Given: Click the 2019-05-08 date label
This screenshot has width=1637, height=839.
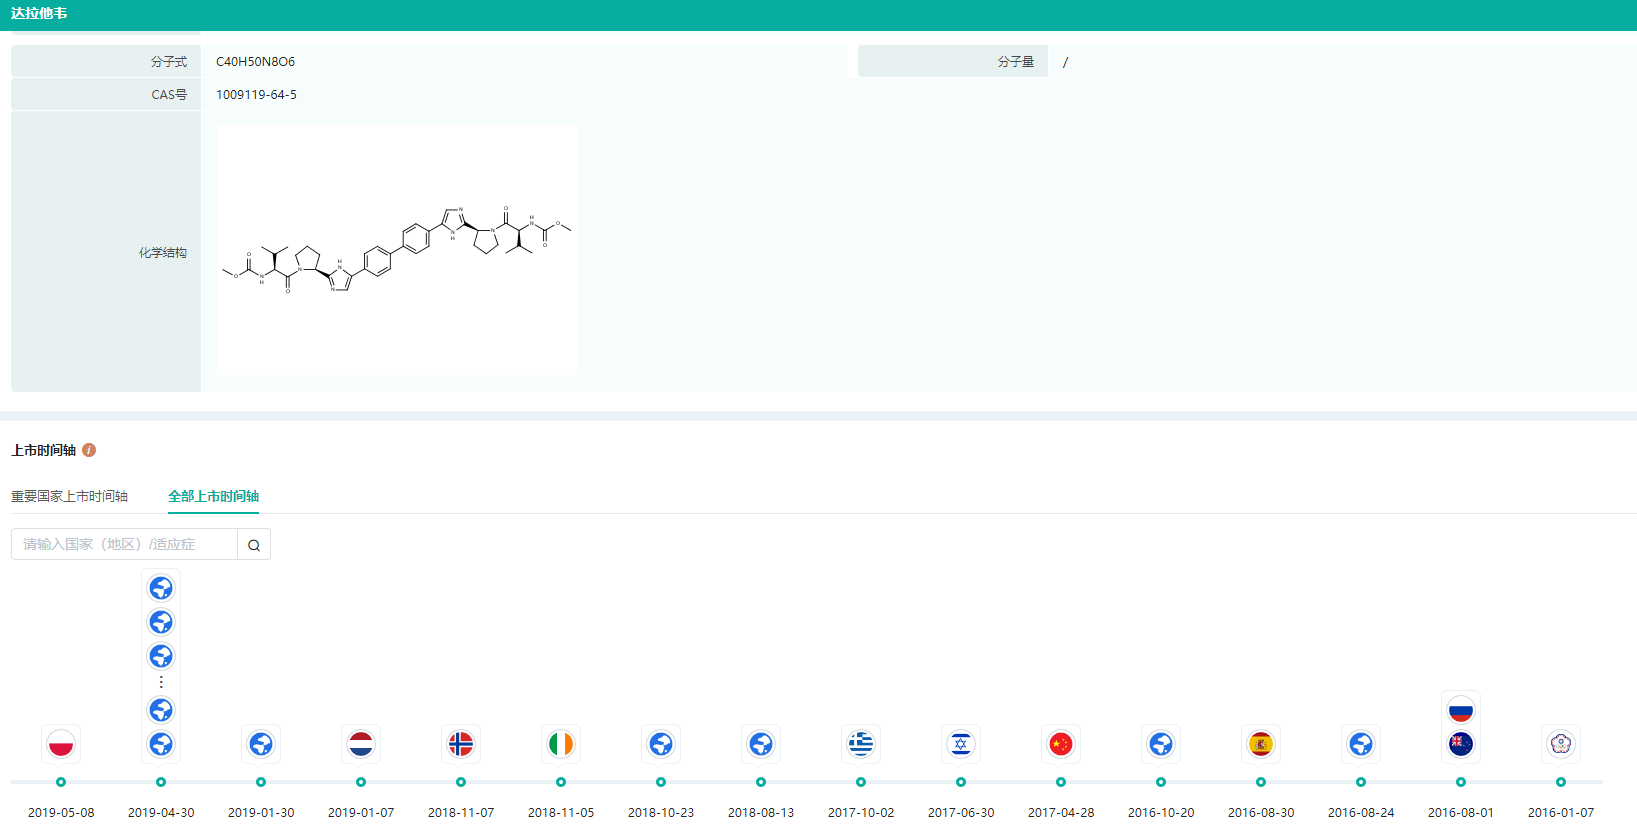Looking at the screenshot, I should 61,813.
